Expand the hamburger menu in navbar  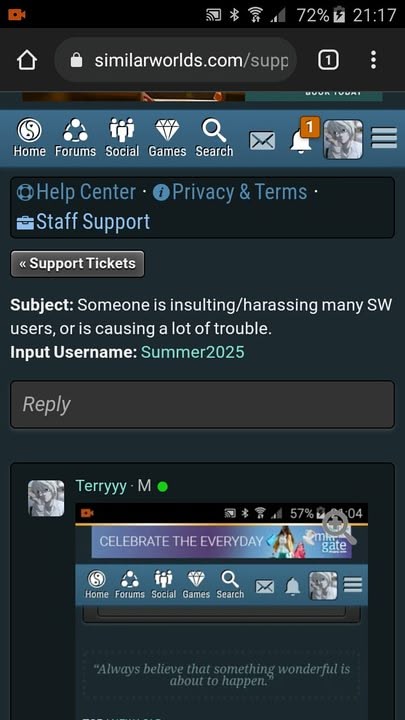[384, 138]
